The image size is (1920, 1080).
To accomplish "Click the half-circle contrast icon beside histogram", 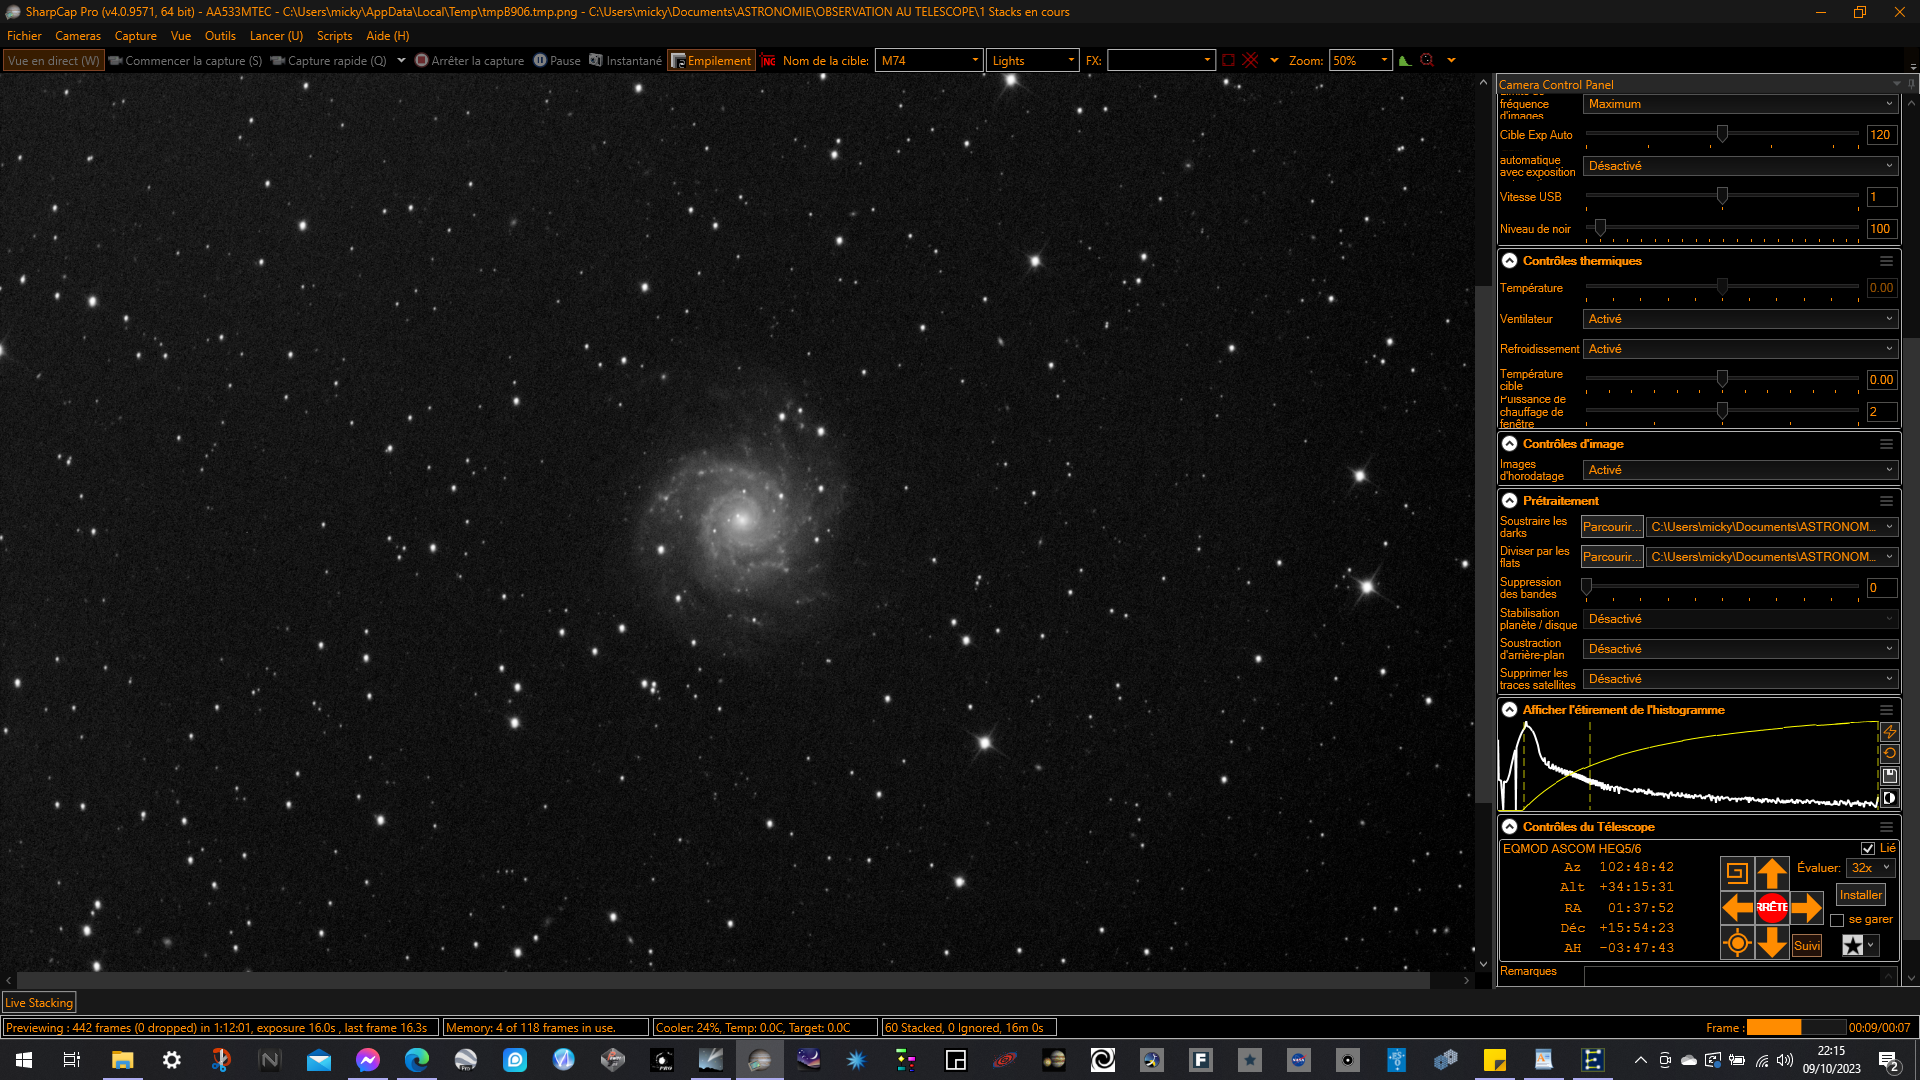I will [1889, 798].
